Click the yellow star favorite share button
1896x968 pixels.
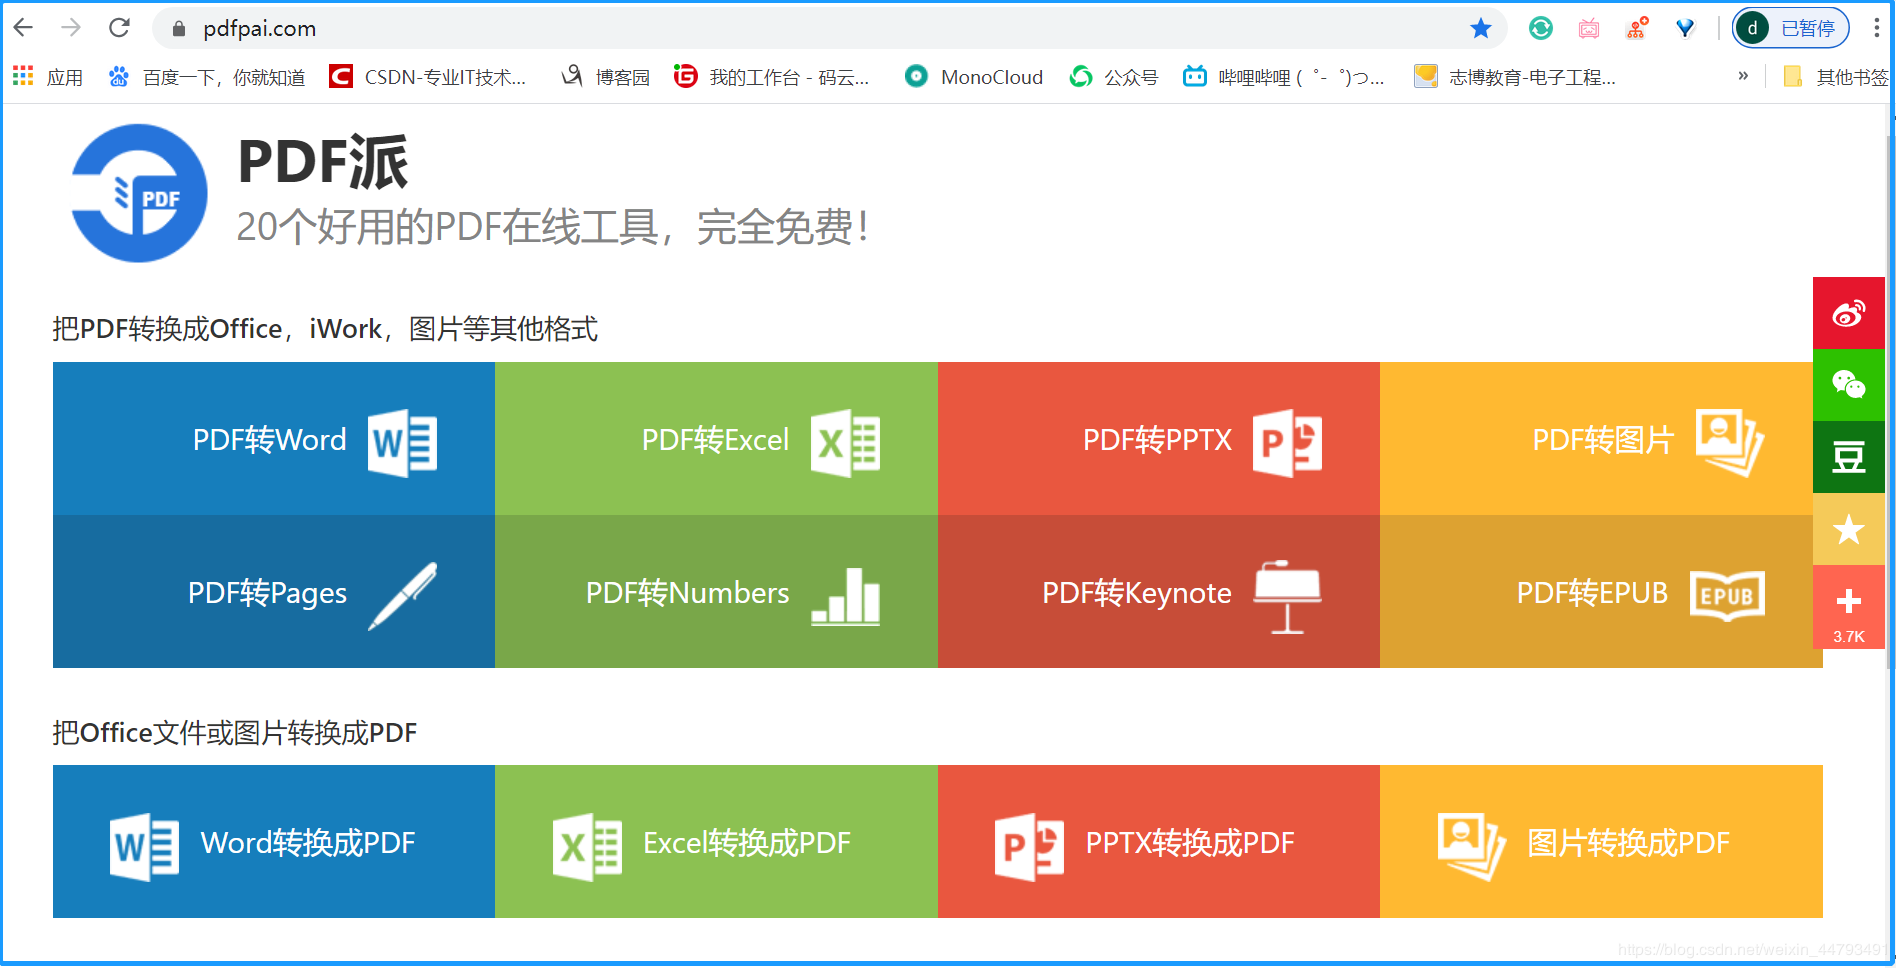pos(1849,529)
